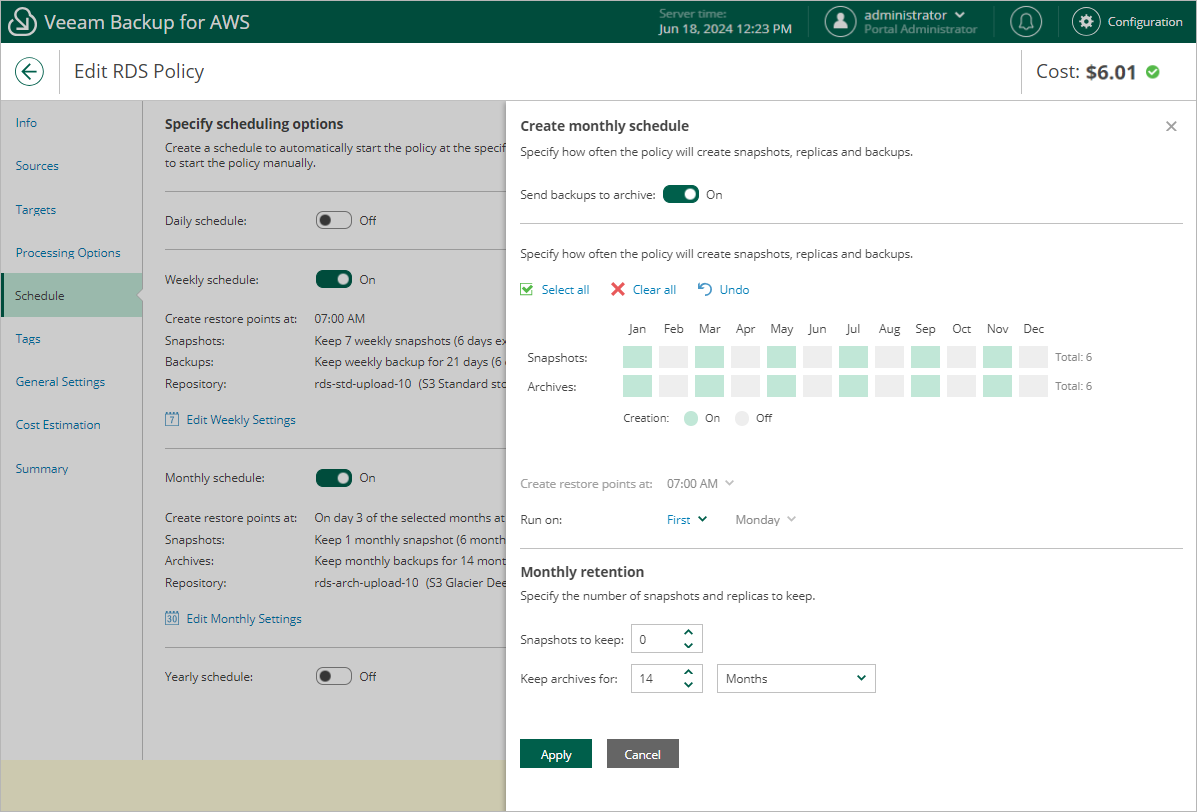Toggle September archive creation cell
Viewport: 1197px width, 812px height.
[925, 386]
